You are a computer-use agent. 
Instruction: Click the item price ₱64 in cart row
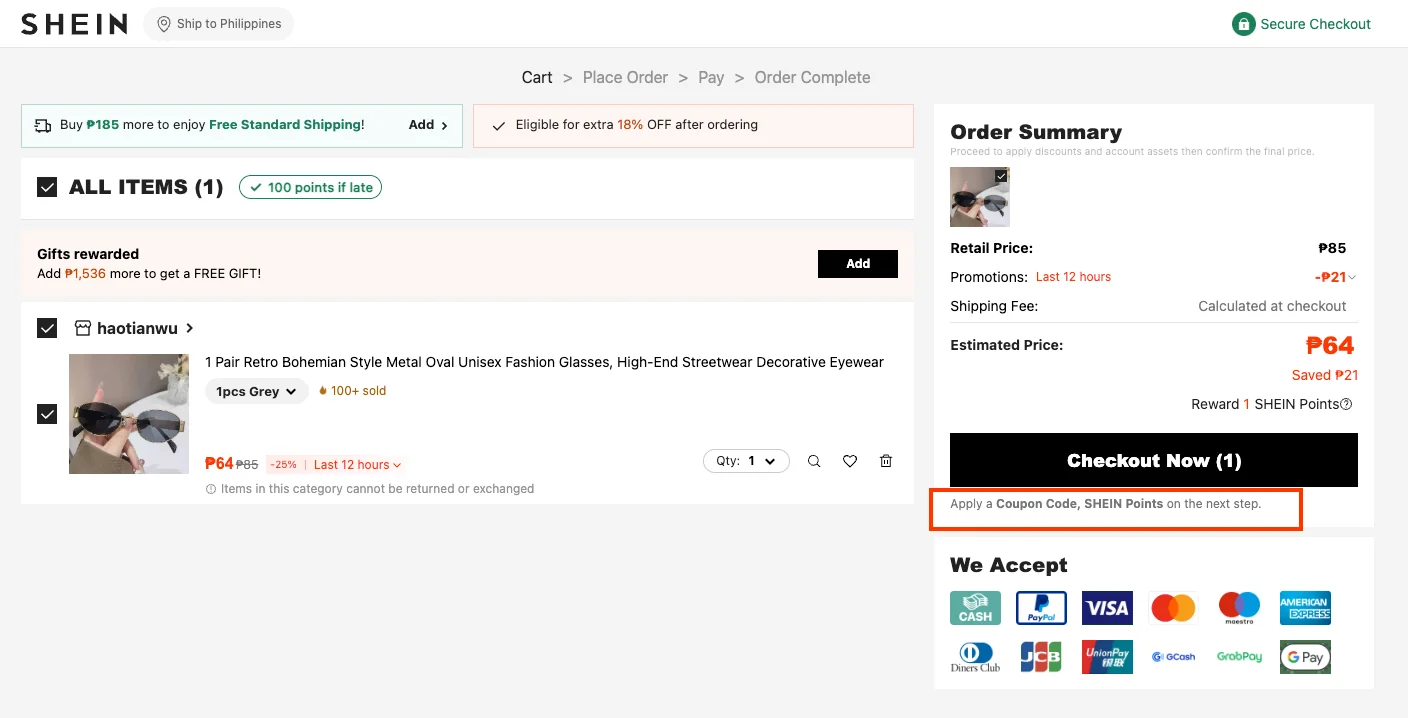(219, 464)
